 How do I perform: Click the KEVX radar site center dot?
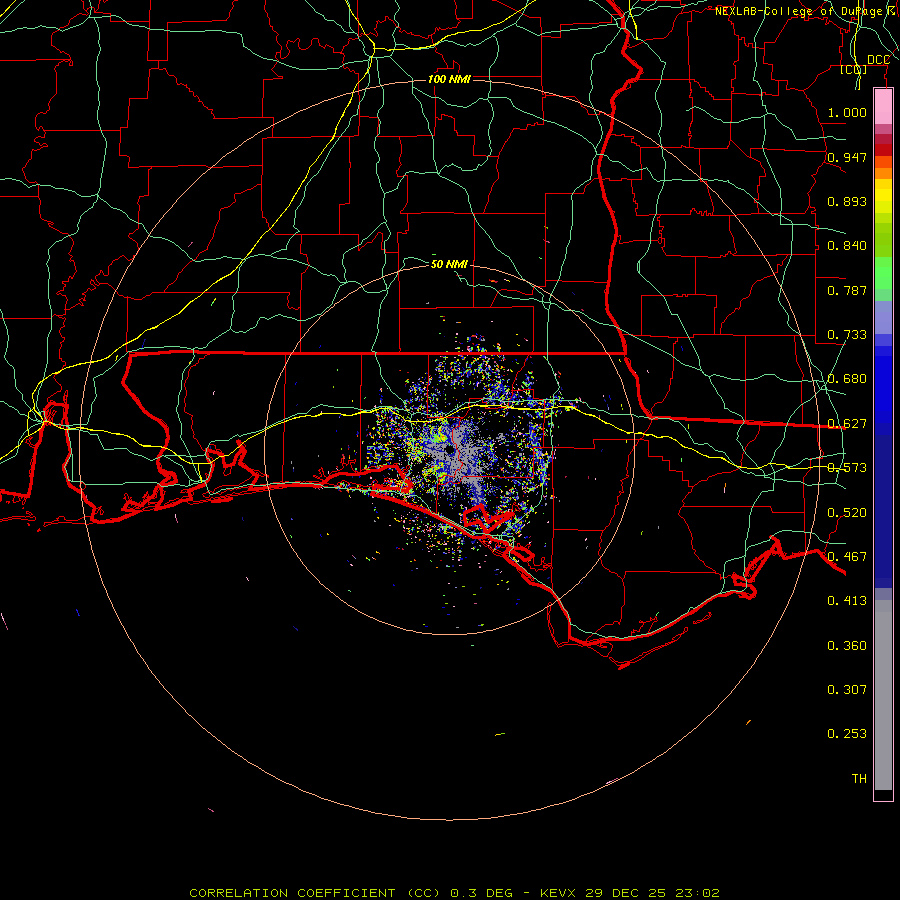point(449,451)
